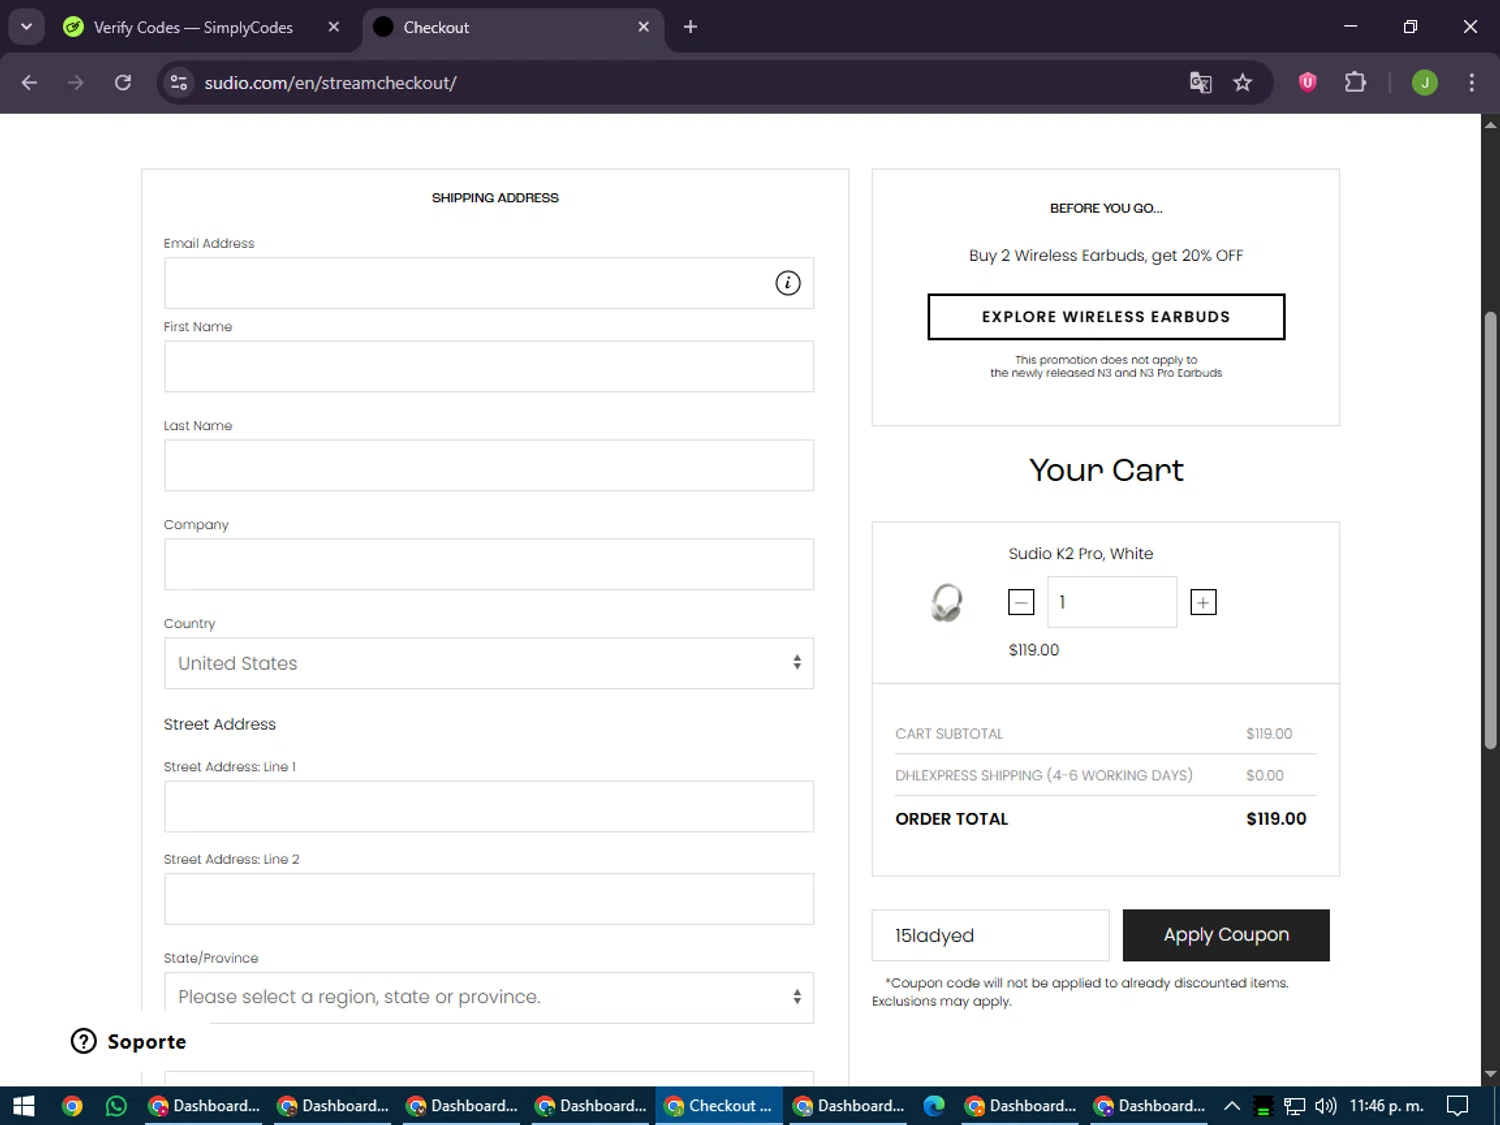Click the DHLEXPRESS SHIPPING row text
The height and width of the screenshot is (1125, 1500).
[x=1044, y=776]
